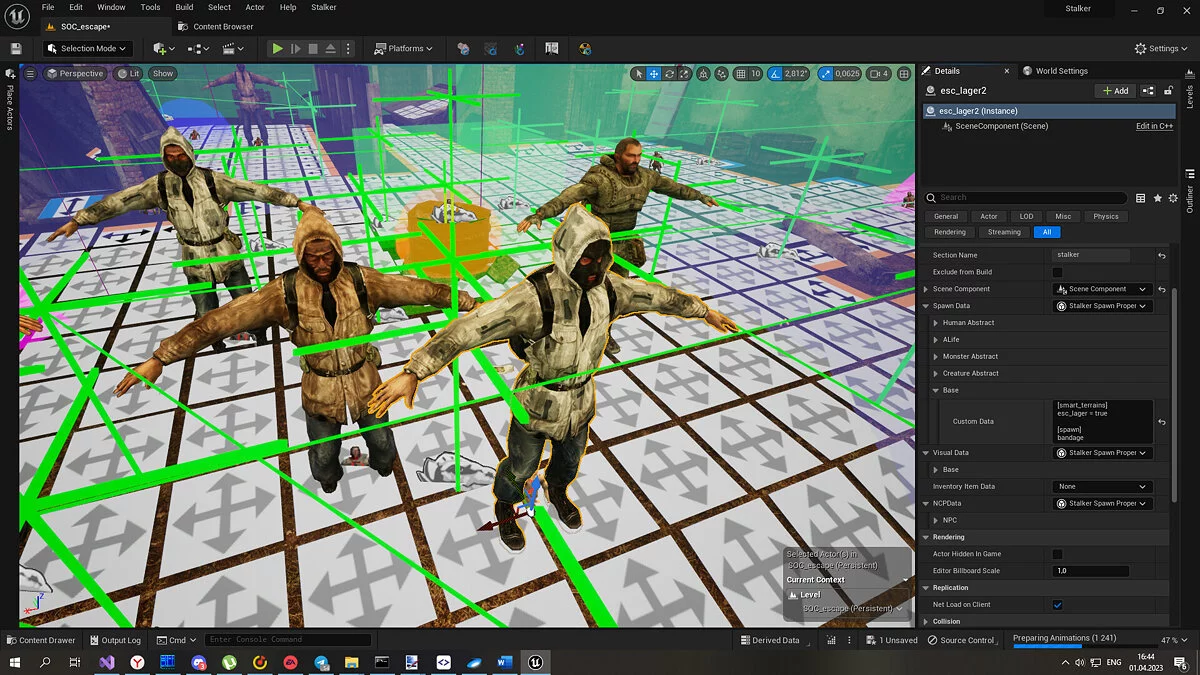Open the Inventory Item Data dropdown
Screen dimensions: 1200x675
[x=1102, y=487]
